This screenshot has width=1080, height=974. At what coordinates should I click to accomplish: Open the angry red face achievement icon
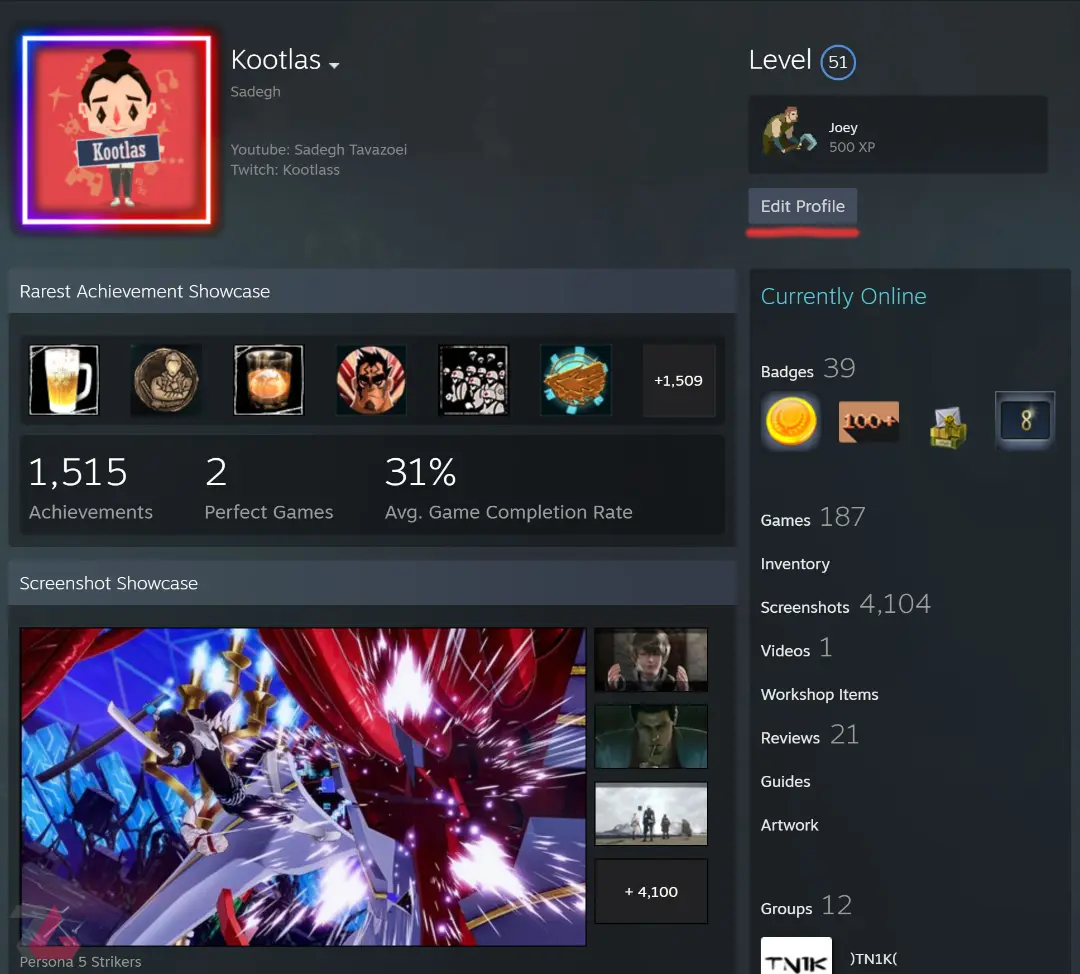pos(371,380)
